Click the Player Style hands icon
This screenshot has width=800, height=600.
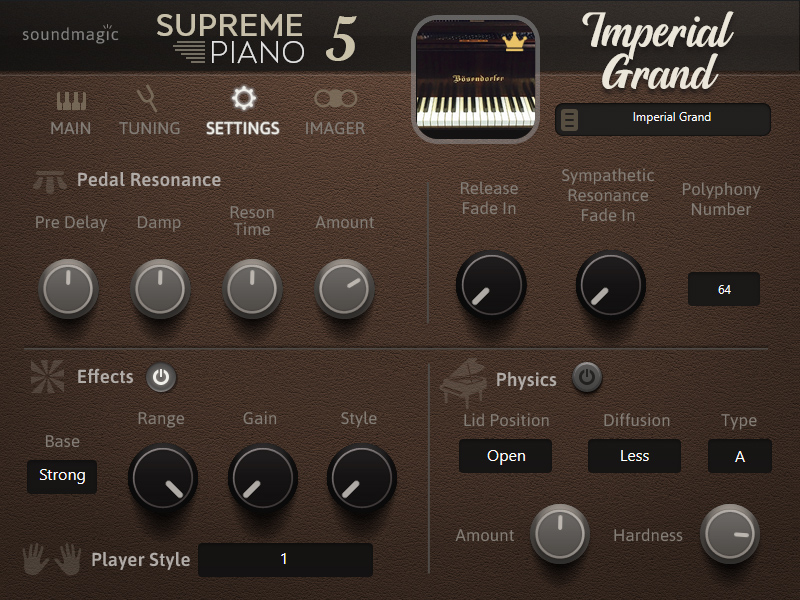click(52, 559)
